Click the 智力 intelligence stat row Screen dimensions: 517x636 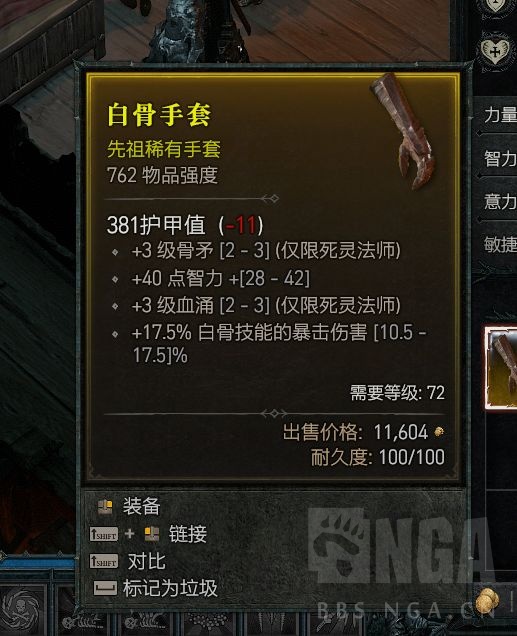coord(497,158)
